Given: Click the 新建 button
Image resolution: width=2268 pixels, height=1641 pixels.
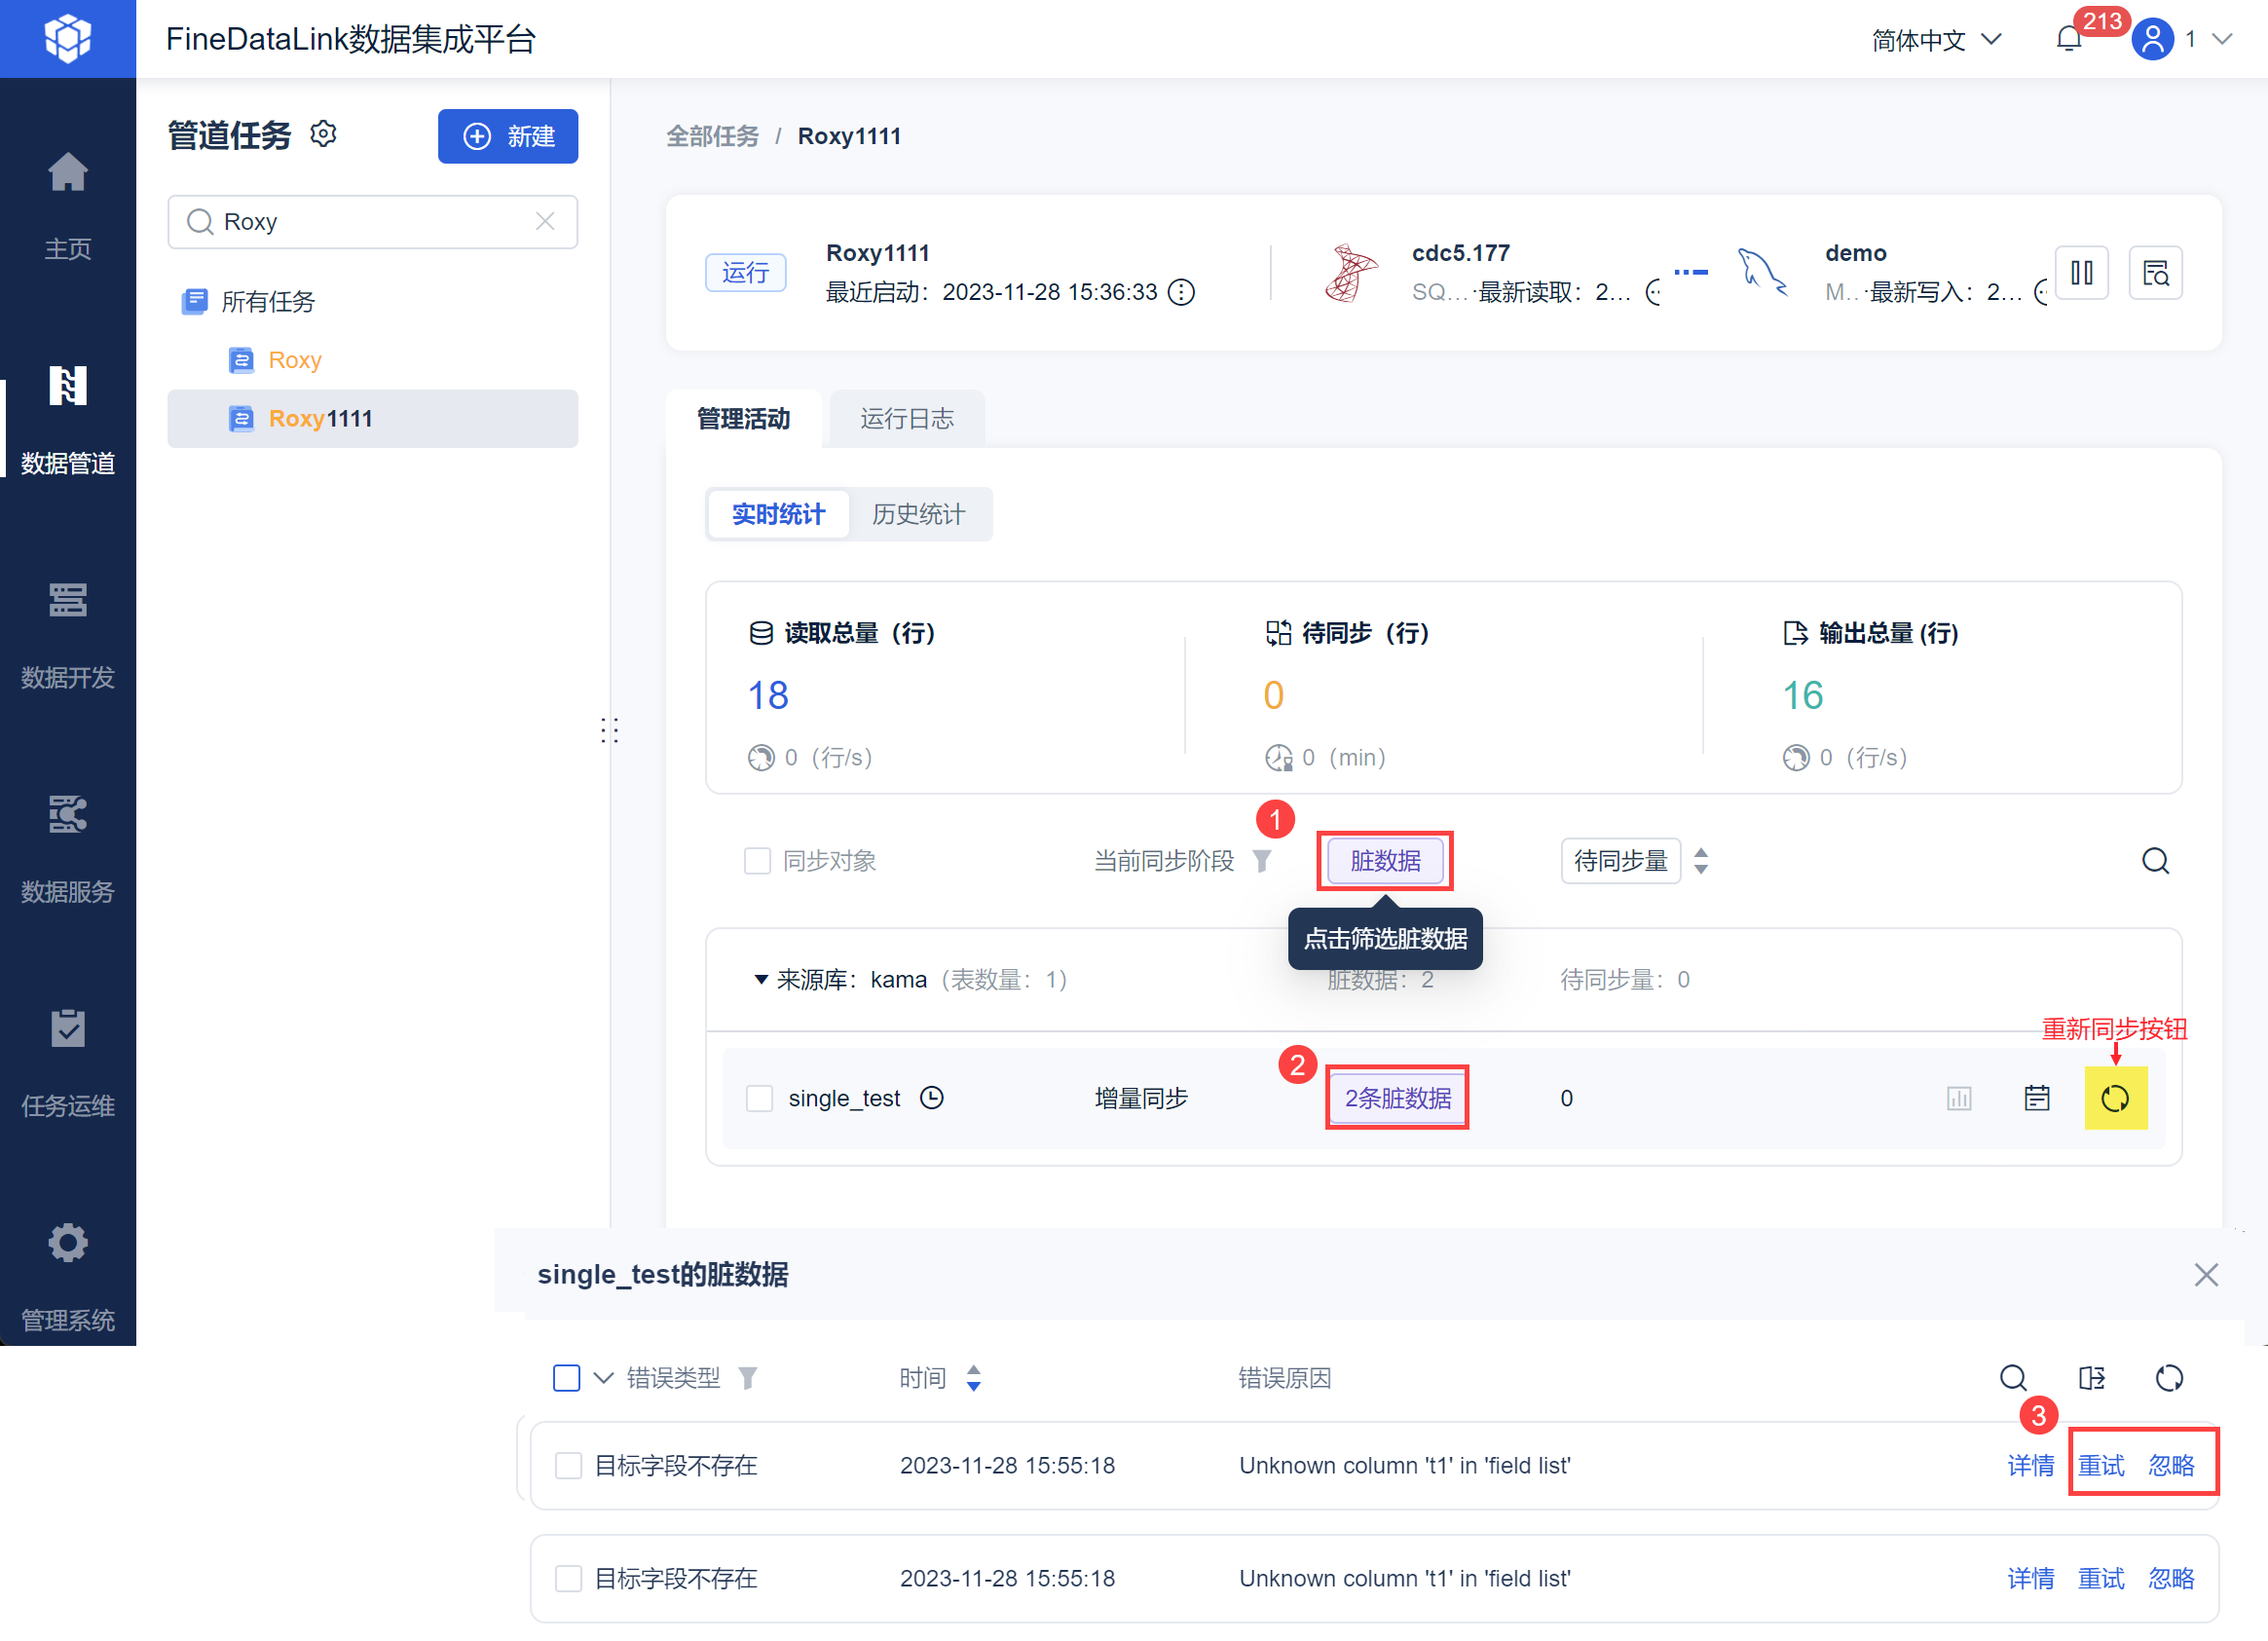Looking at the screenshot, I should coord(508,136).
